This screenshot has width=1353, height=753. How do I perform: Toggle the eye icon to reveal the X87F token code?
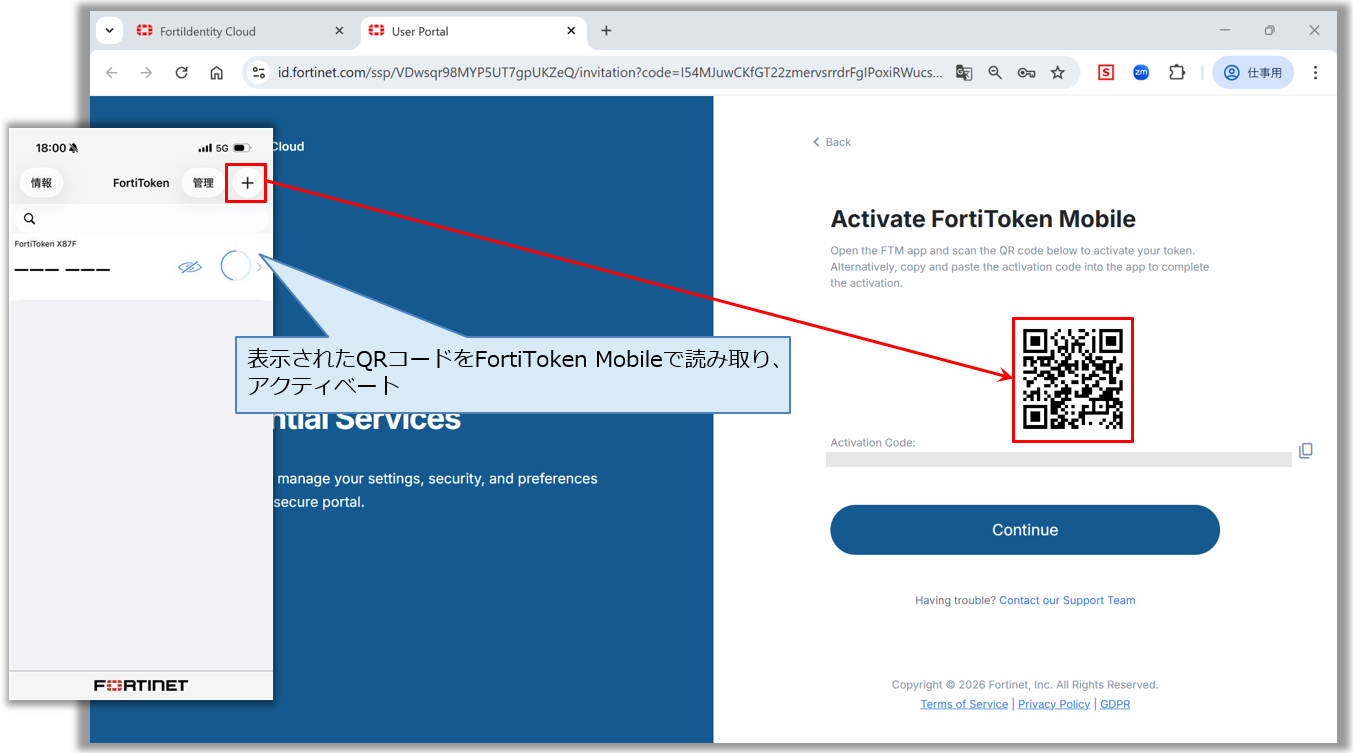coord(190,267)
